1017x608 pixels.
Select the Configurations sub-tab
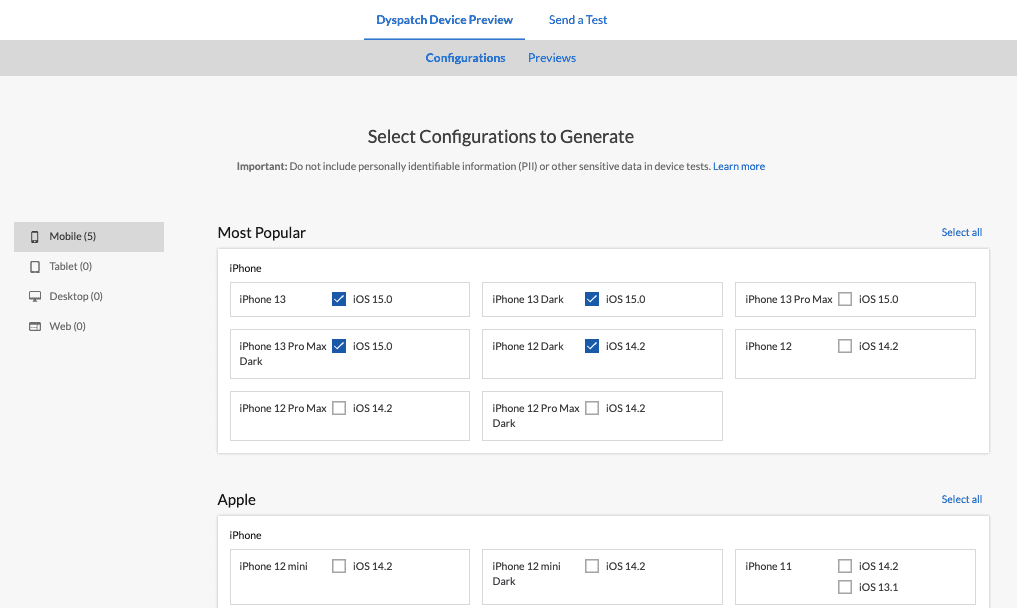465,58
